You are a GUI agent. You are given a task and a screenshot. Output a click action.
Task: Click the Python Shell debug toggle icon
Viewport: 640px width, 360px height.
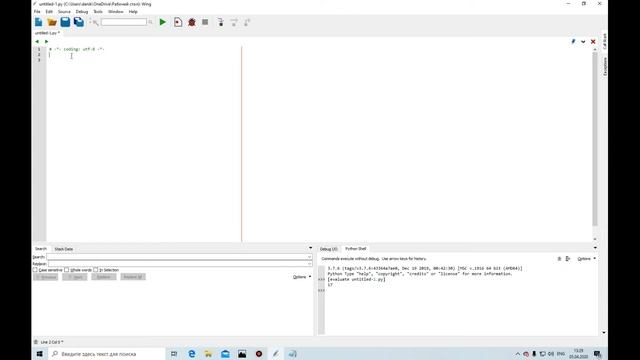pos(568,259)
